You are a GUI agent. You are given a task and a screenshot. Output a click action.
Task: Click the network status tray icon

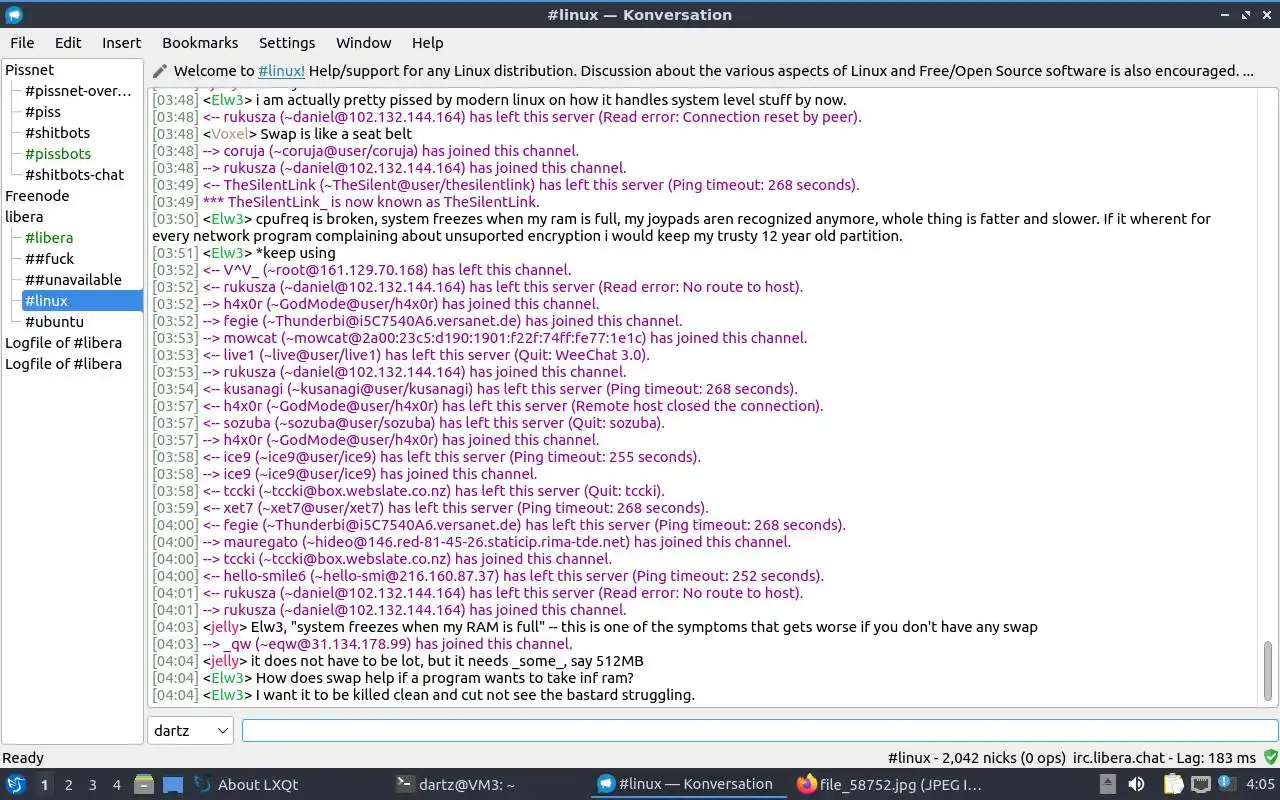coord(1200,785)
